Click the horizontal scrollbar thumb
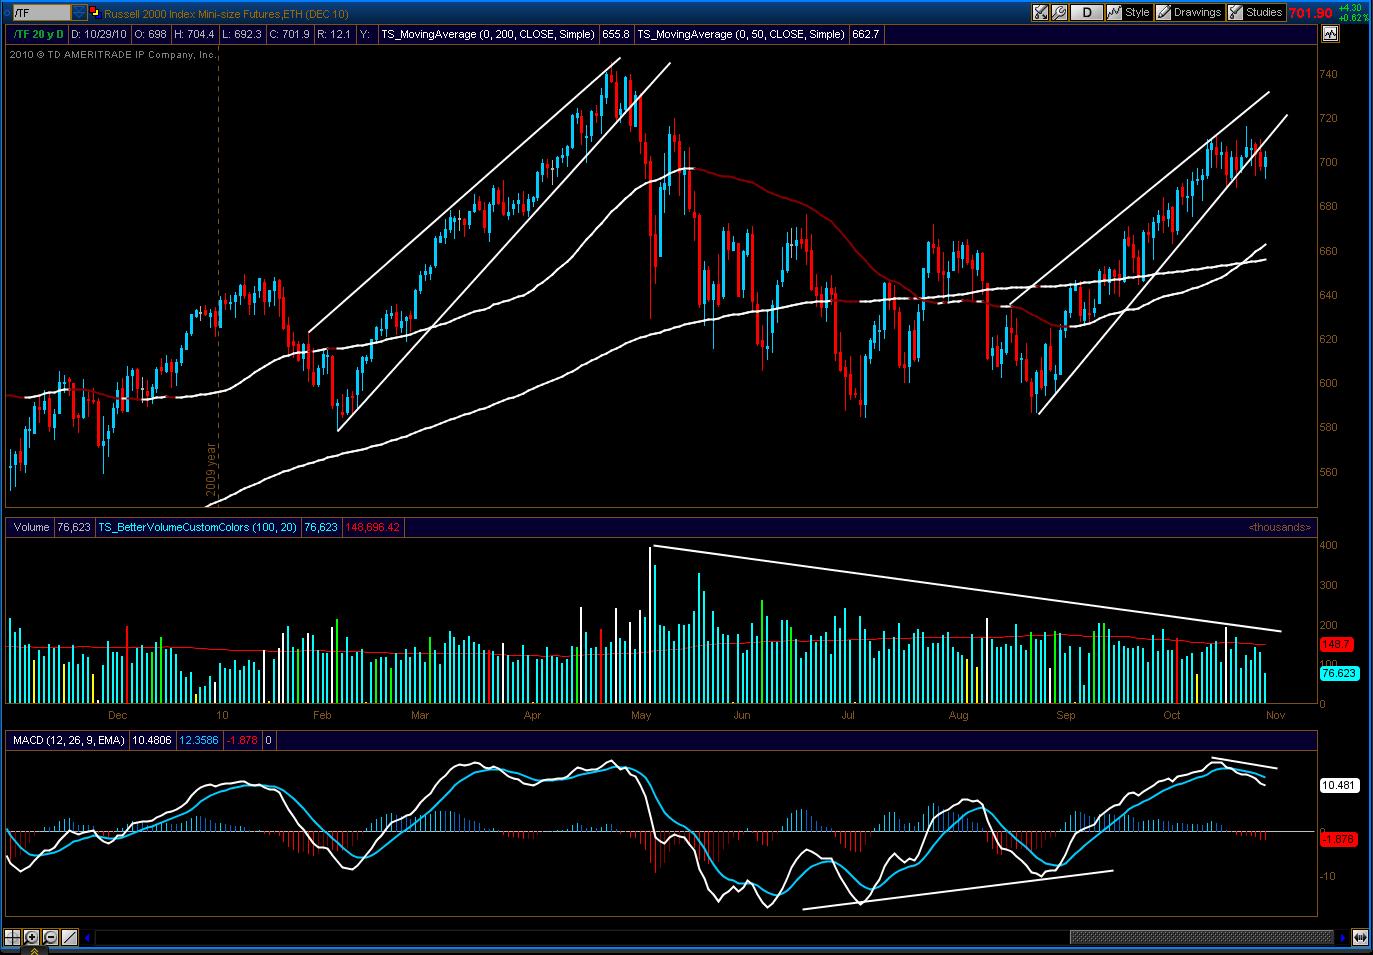This screenshot has width=1373, height=955. click(x=1202, y=938)
